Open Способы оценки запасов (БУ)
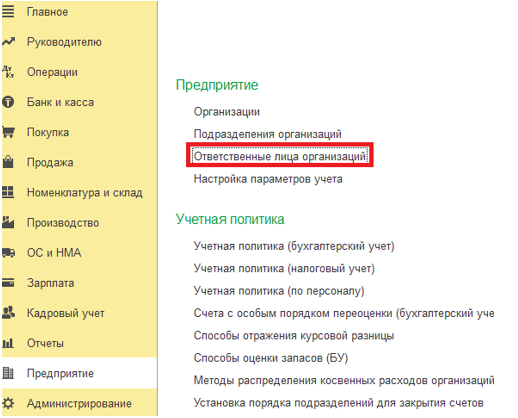Image resolution: width=518 pixels, height=418 pixels. pos(271,358)
